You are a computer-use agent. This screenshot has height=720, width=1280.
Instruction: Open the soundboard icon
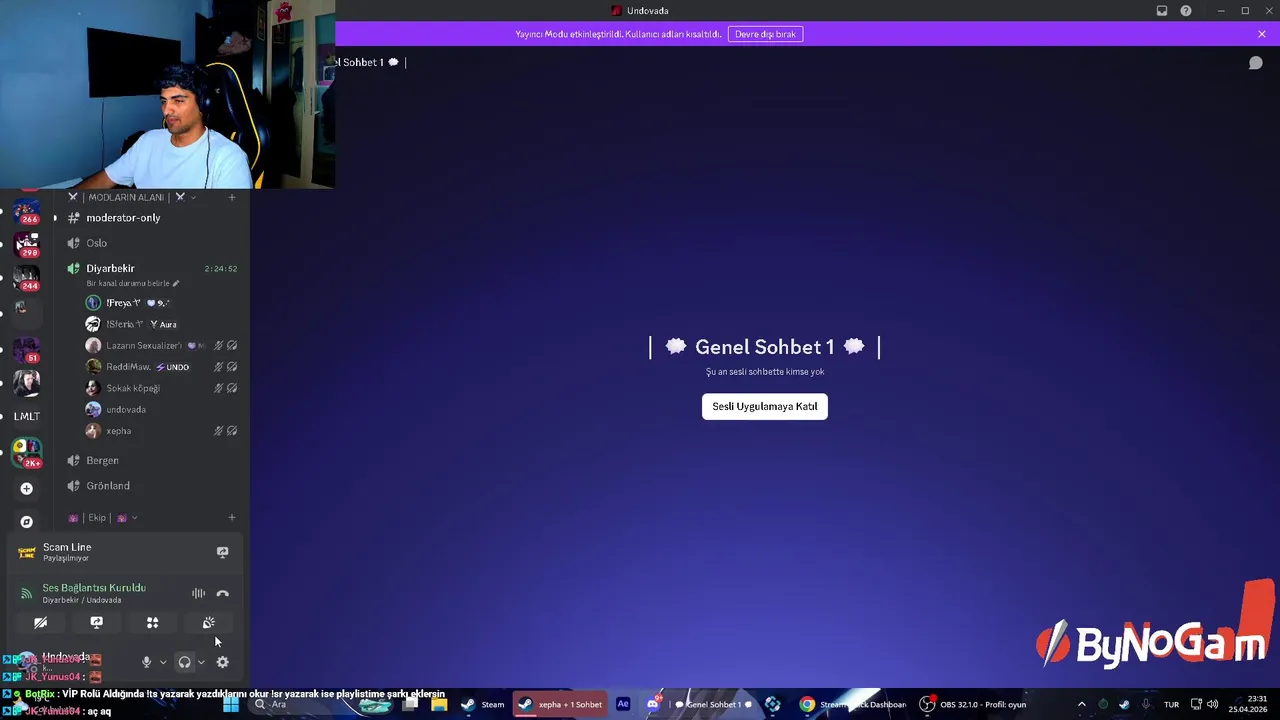[x=209, y=622]
